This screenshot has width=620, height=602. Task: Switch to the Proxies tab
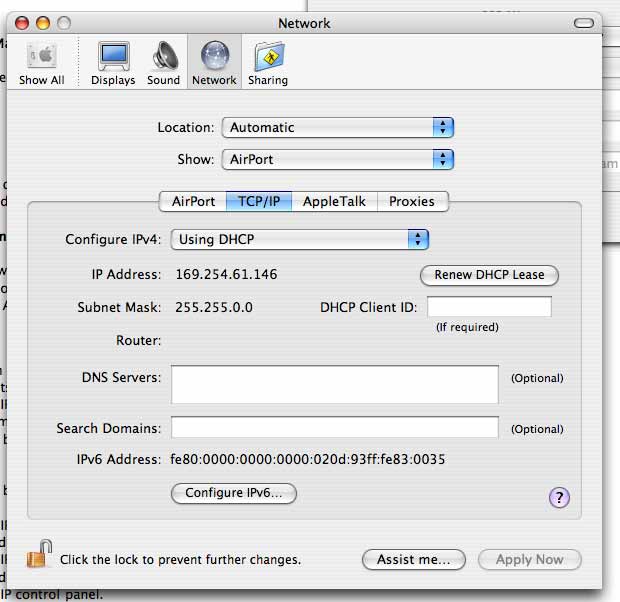[412, 201]
